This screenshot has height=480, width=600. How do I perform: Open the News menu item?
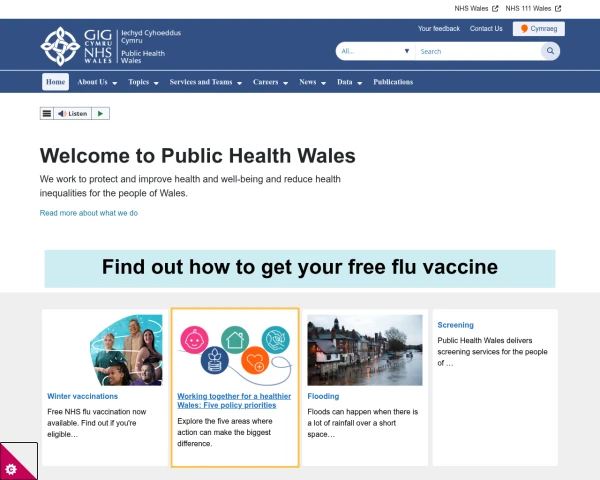[x=308, y=82]
